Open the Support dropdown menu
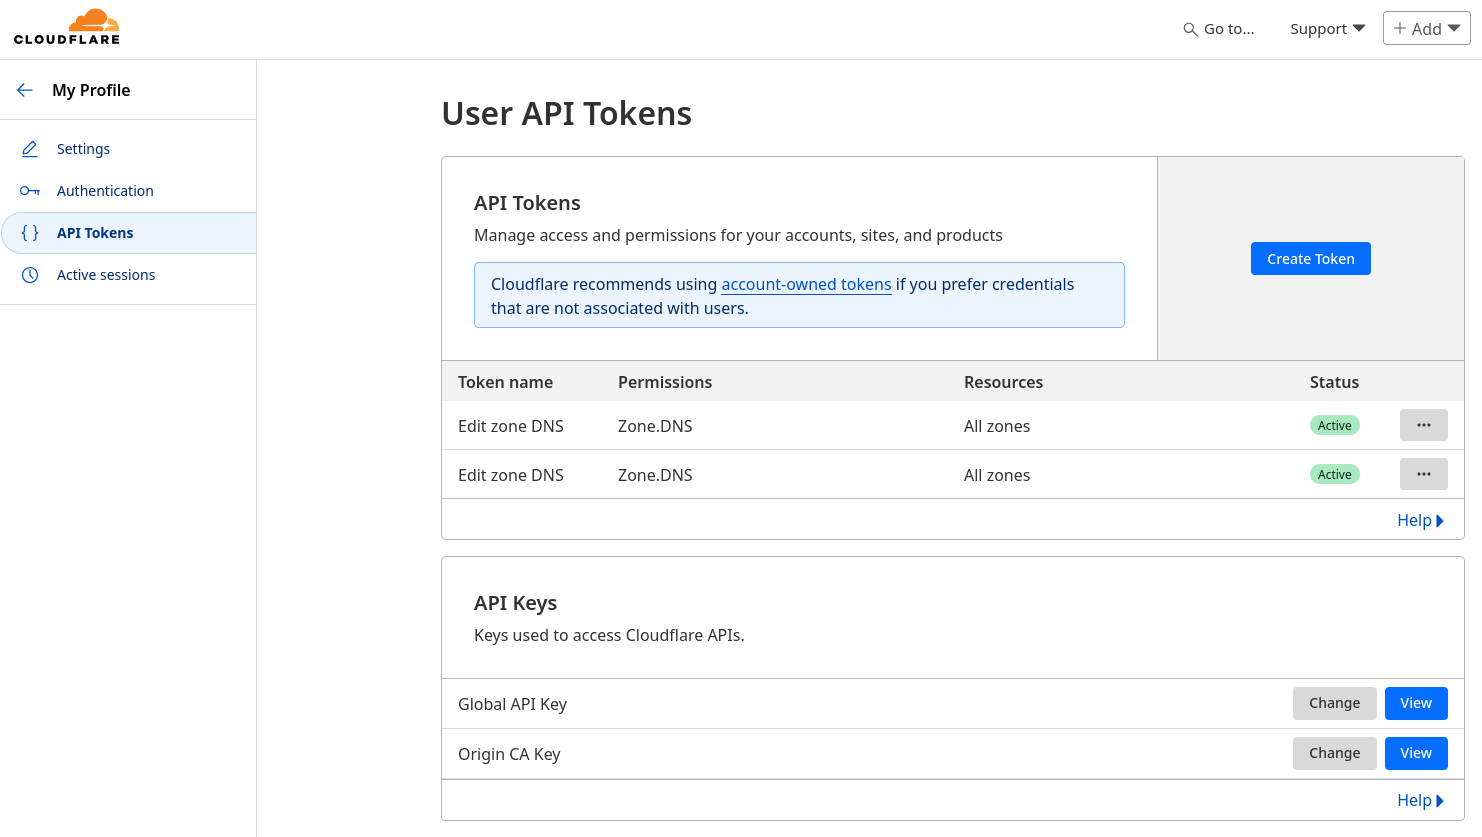Image resolution: width=1482 pixels, height=837 pixels. [1327, 29]
